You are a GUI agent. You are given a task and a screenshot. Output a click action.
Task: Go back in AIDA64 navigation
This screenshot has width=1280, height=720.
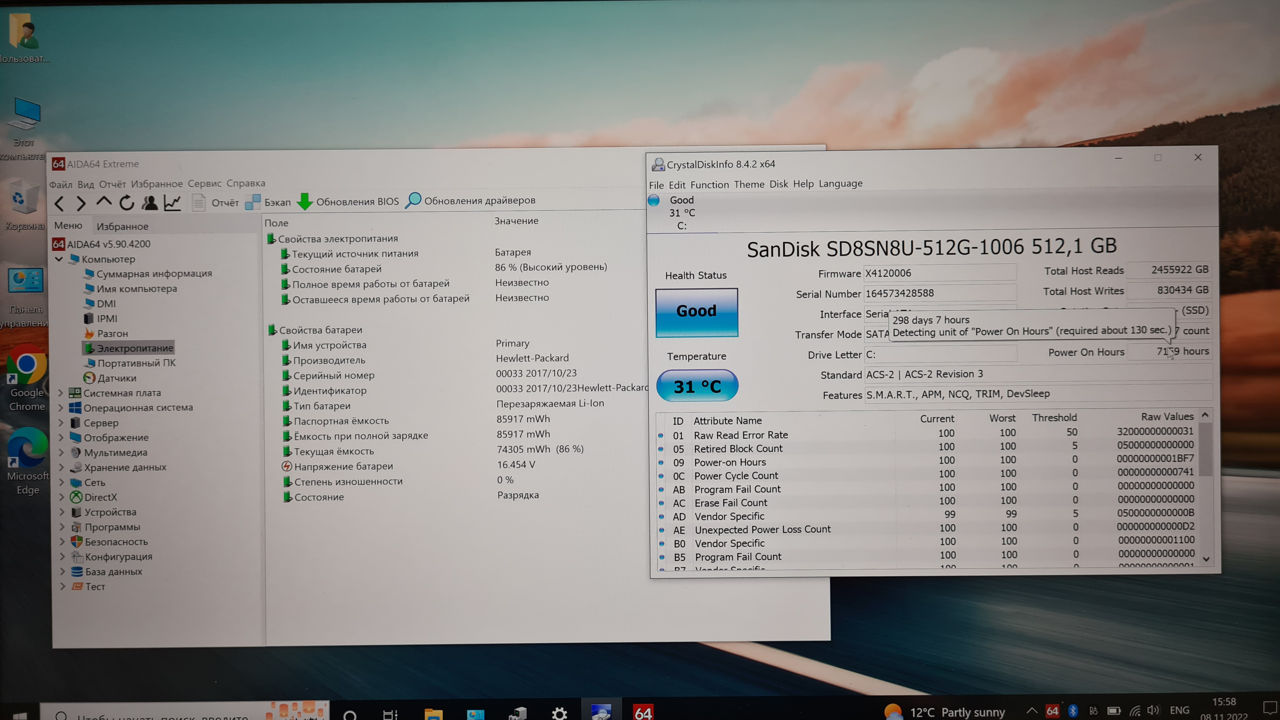[58, 203]
